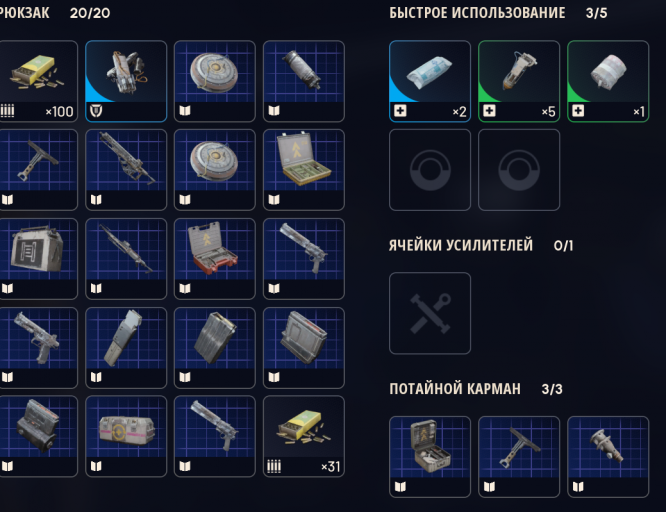Pick the grey metal crate blueprint with H marking
The height and width of the screenshot is (512, 666).
(37, 259)
